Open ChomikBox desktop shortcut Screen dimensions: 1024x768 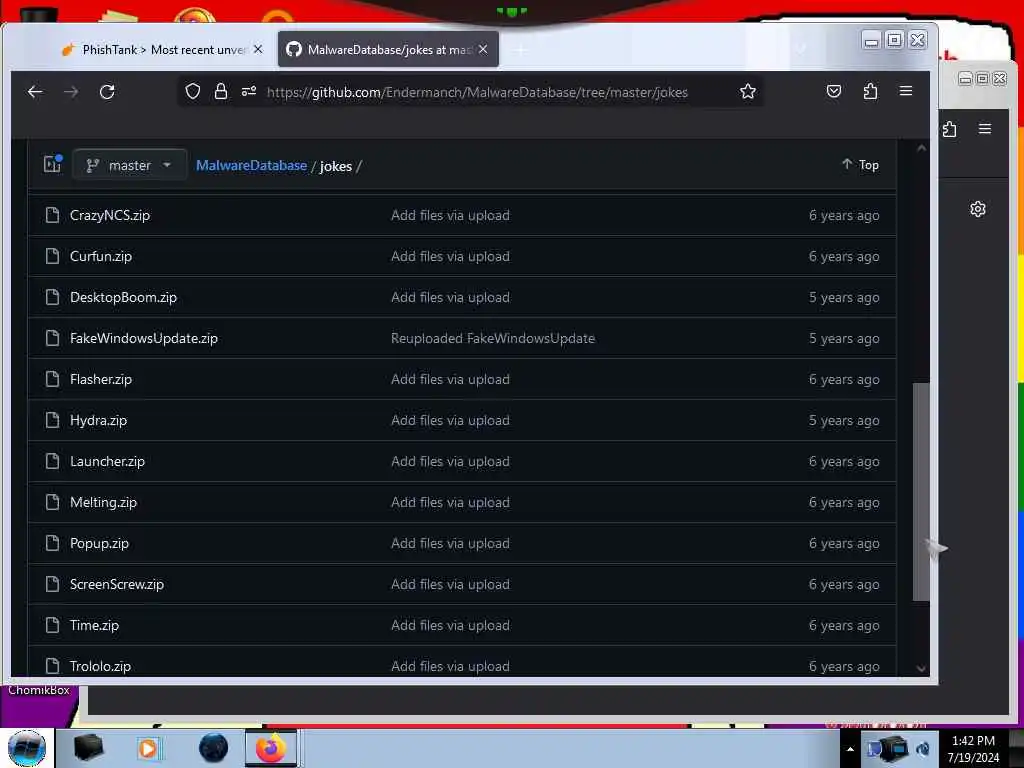pyautogui.click(x=39, y=690)
